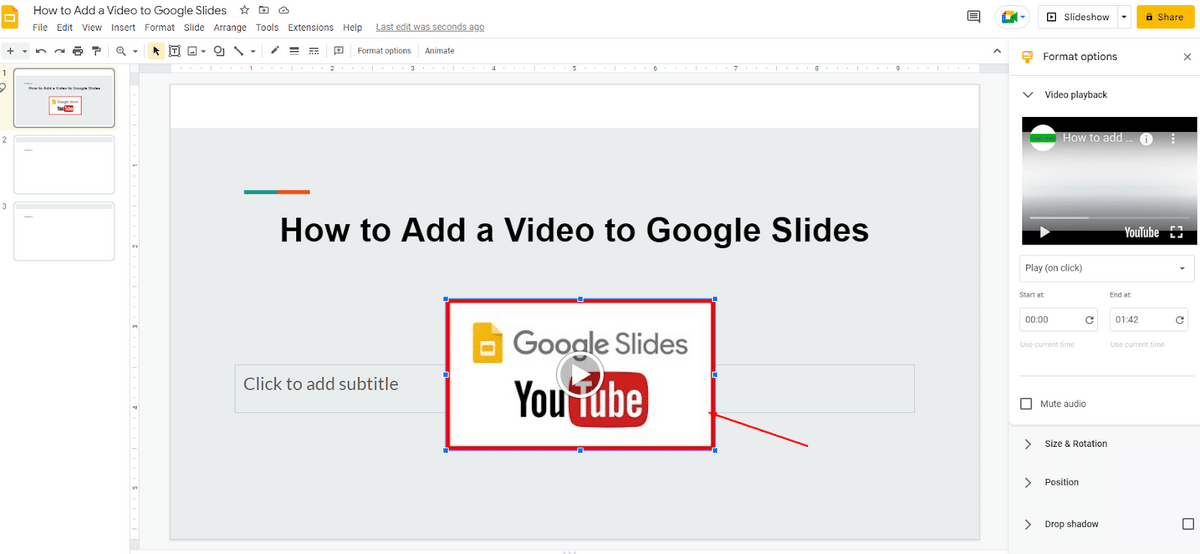The image size is (1200, 554).
Task: Open the Insert menu
Action: click(x=124, y=28)
